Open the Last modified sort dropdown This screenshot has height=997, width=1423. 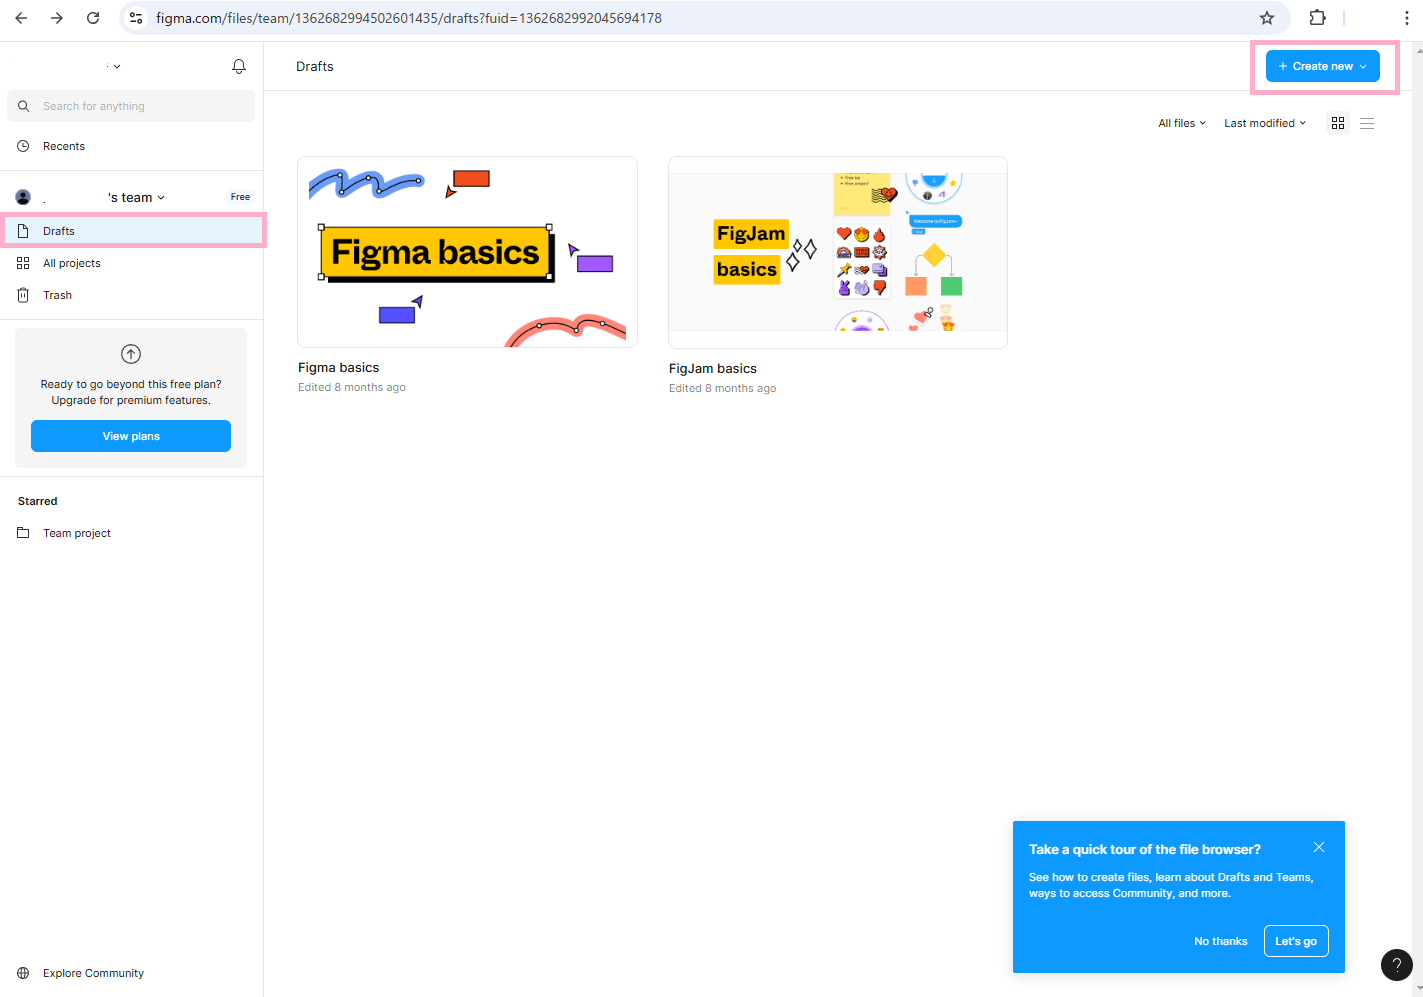(1265, 123)
